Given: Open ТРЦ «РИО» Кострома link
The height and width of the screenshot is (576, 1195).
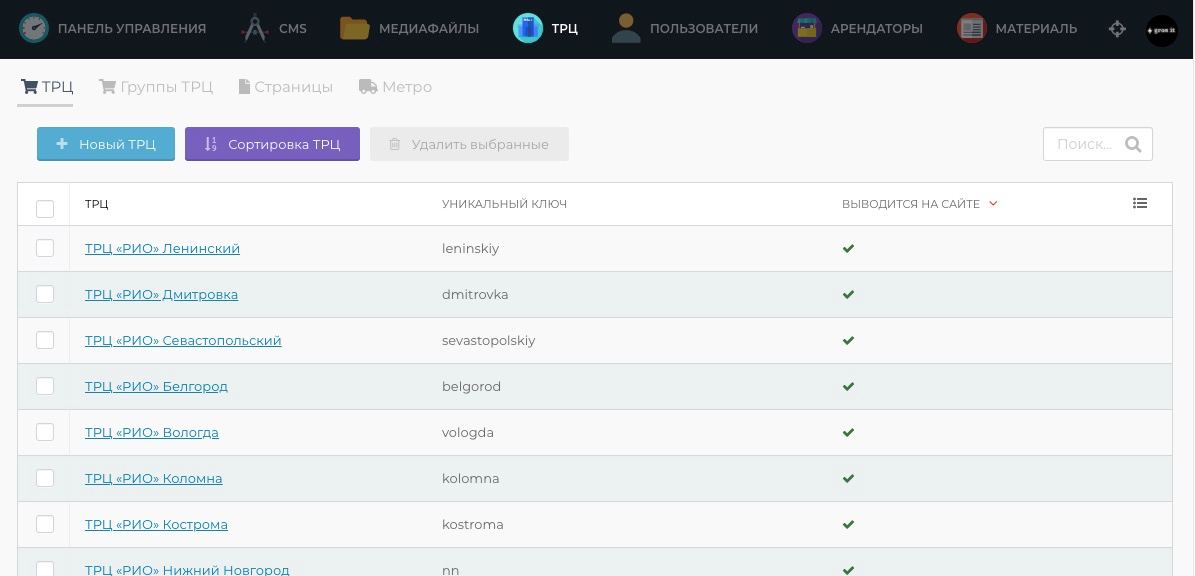Looking at the screenshot, I should tap(156, 524).
